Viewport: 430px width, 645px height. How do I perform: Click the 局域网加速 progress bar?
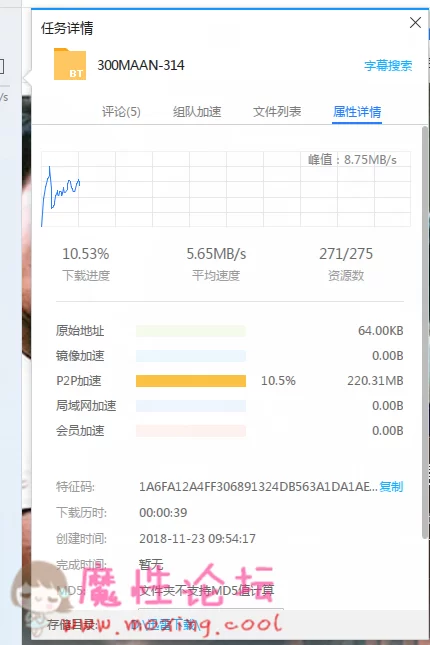coord(191,406)
